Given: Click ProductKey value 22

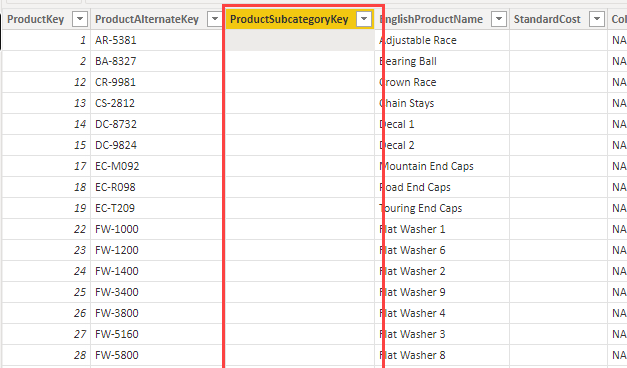Looking at the screenshot, I should (46, 229).
